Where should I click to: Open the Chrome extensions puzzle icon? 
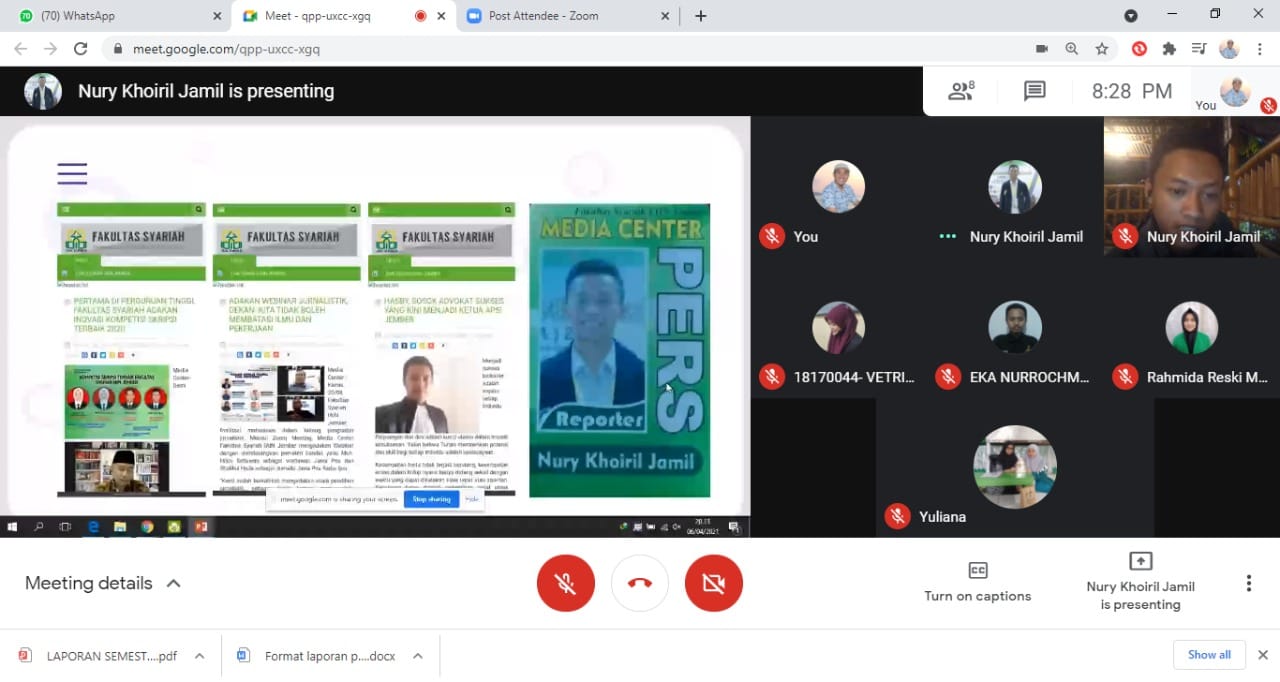click(x=1168, y=49)
